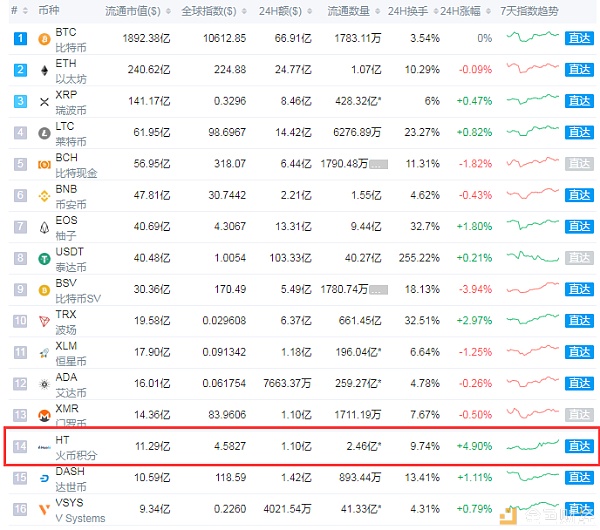Expand truncated BSV circulation 1780.74万
This screenshot has height=530, width=600.
(378, 290)
